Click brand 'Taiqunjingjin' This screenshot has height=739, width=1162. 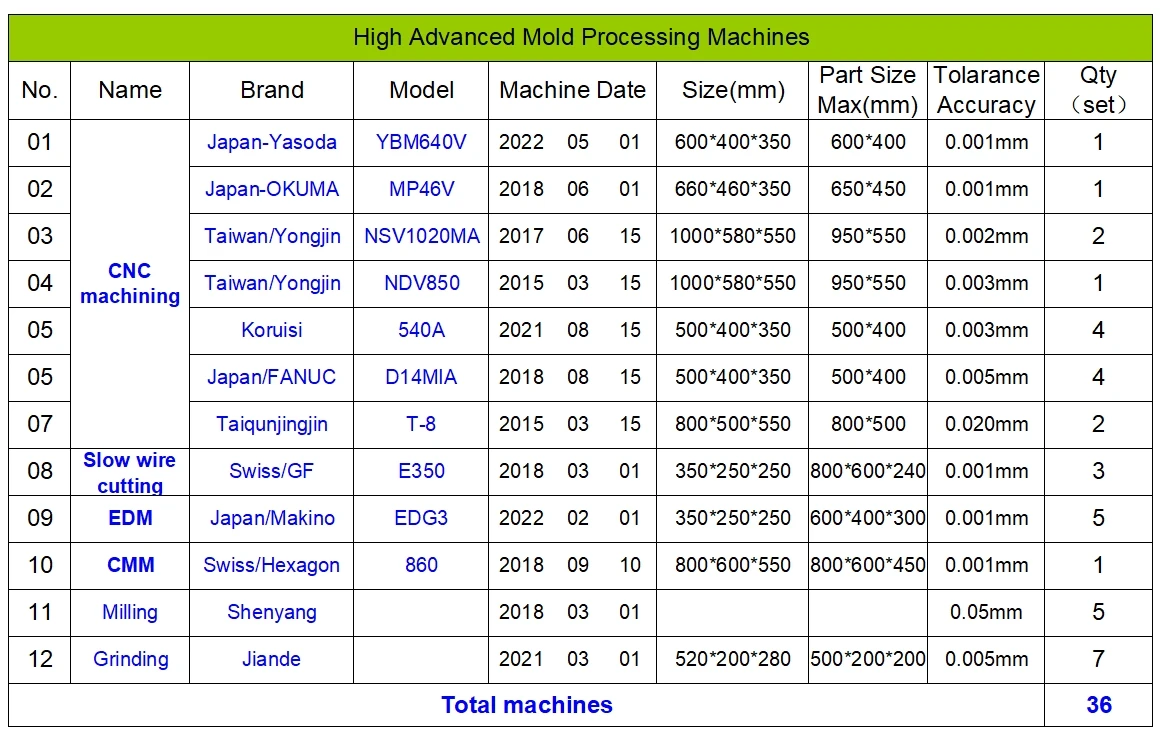(x=272, y=425)
